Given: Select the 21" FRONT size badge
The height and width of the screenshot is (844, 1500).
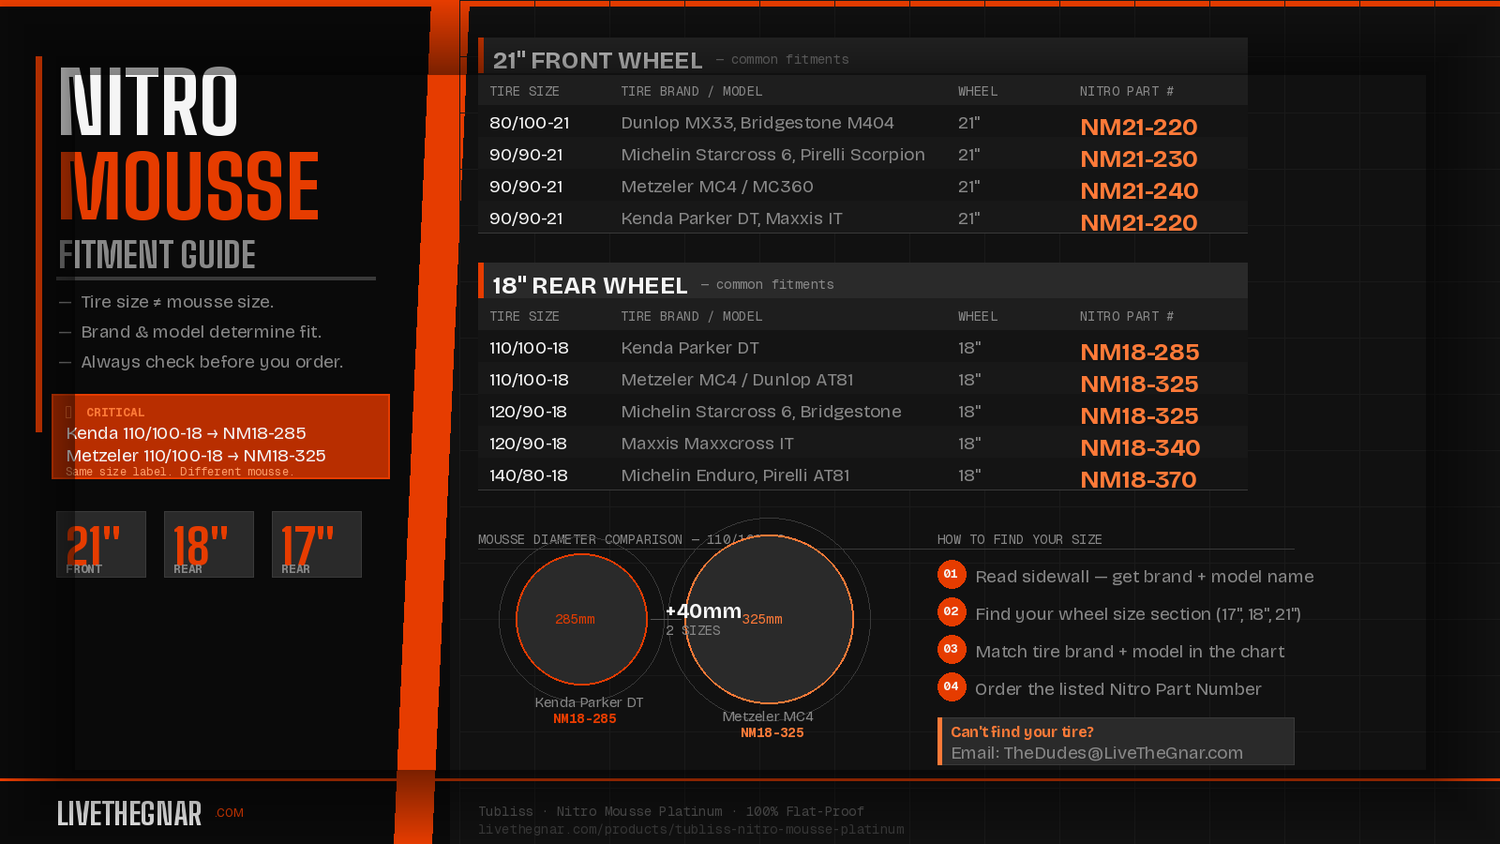Looking at the screenshot, I should [100, 543].
